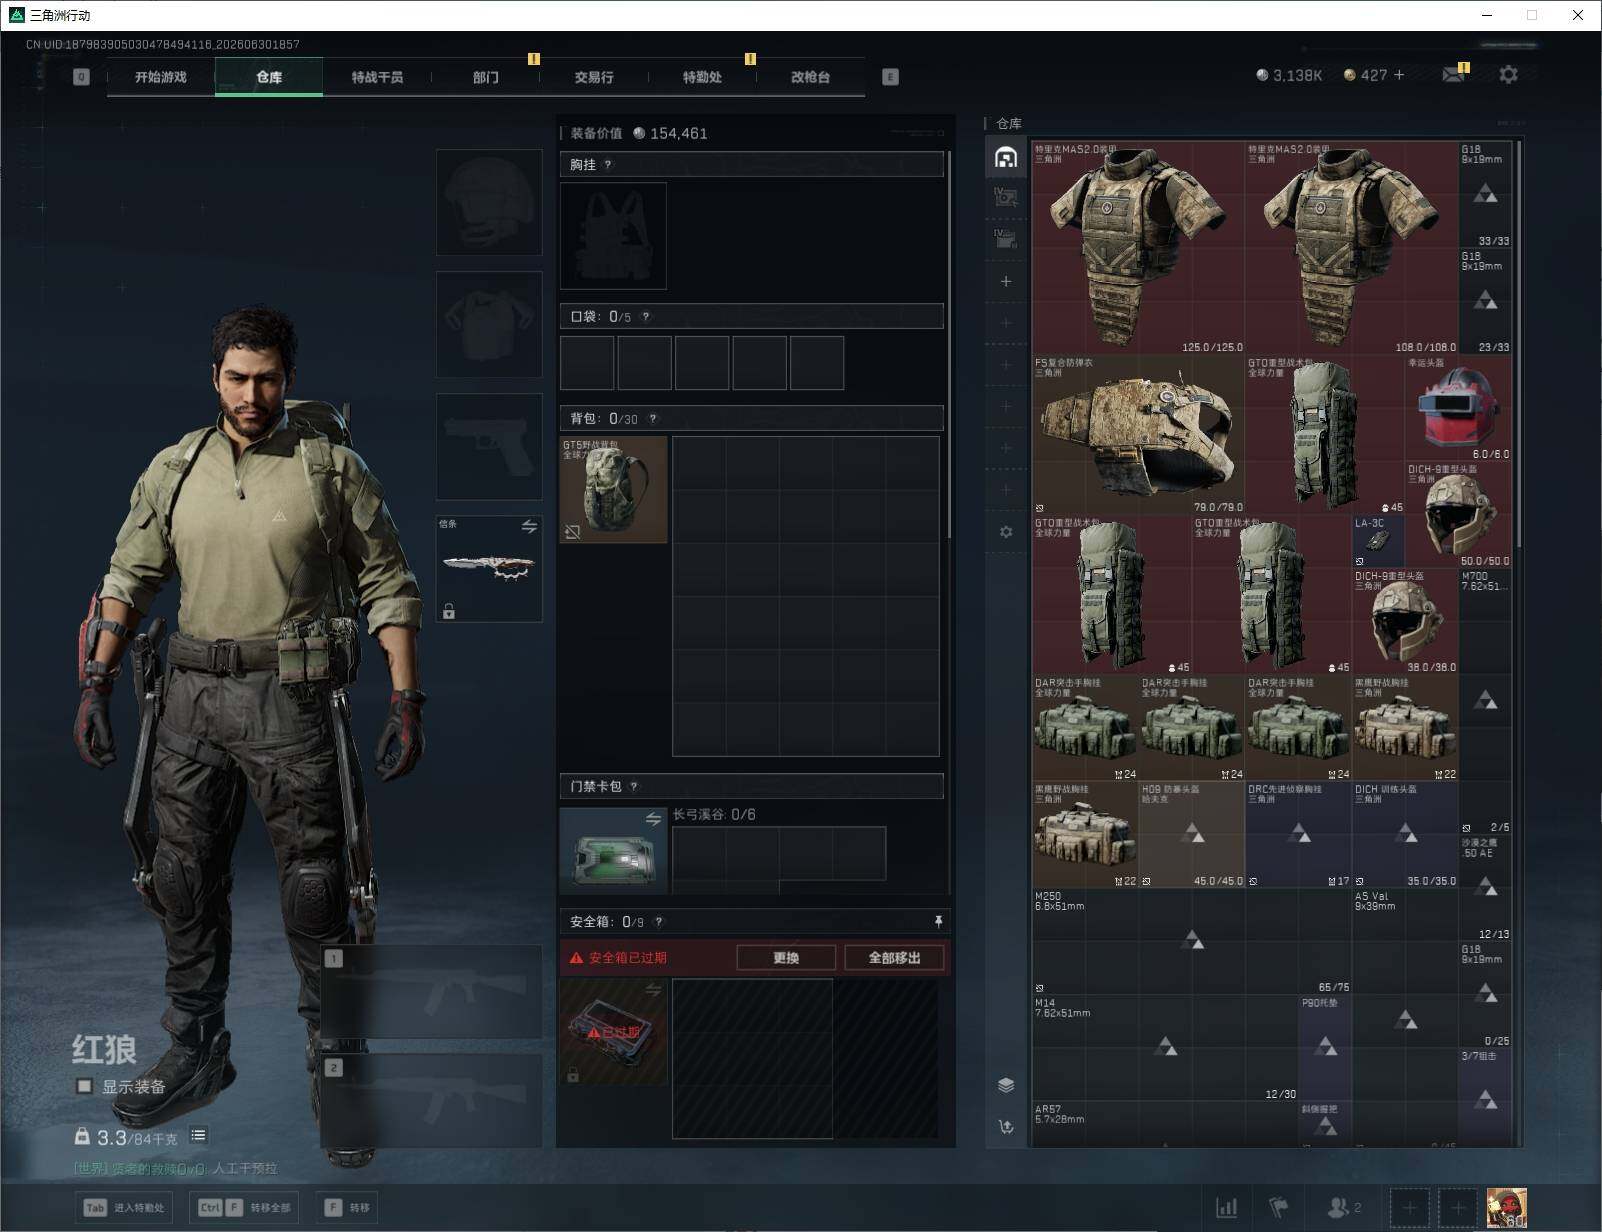
Task: Open the weight details list icon
Action: [x=198, y=1135]
